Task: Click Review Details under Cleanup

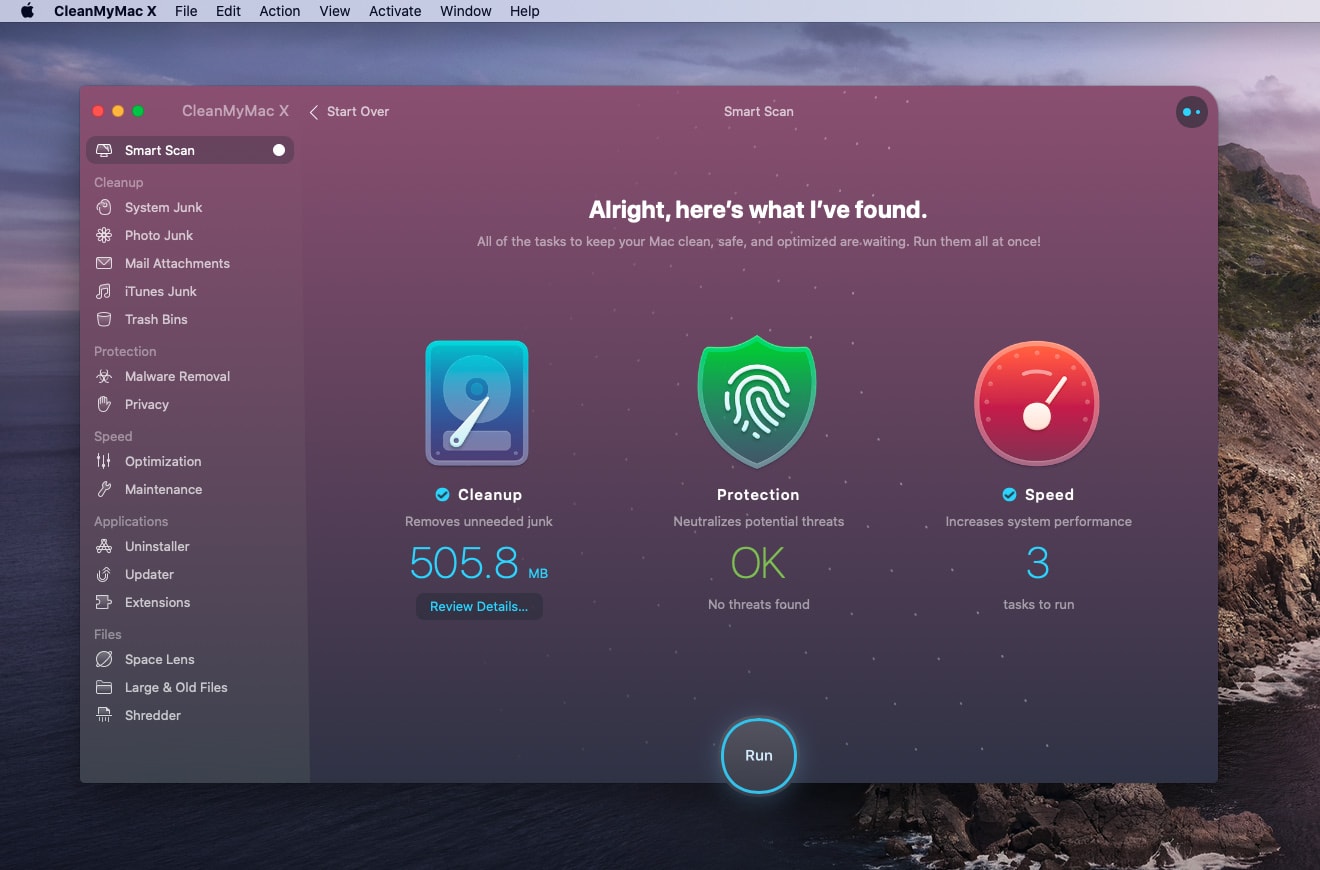Action: click(x=479, y=606)
